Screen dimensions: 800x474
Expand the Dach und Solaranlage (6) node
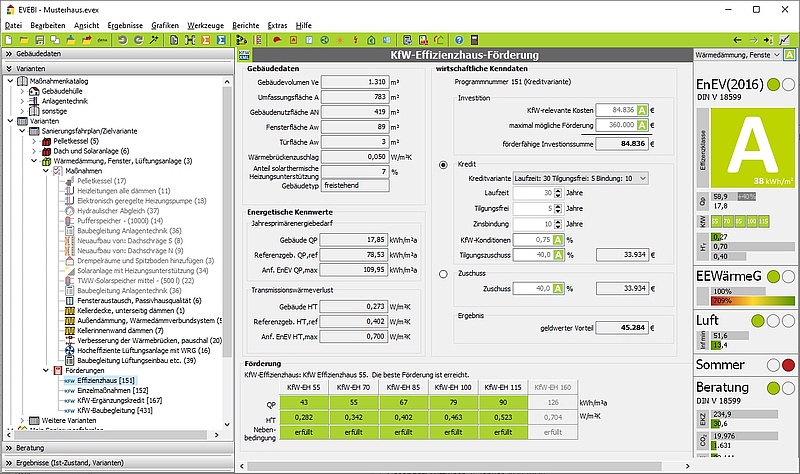pos(34,151)
